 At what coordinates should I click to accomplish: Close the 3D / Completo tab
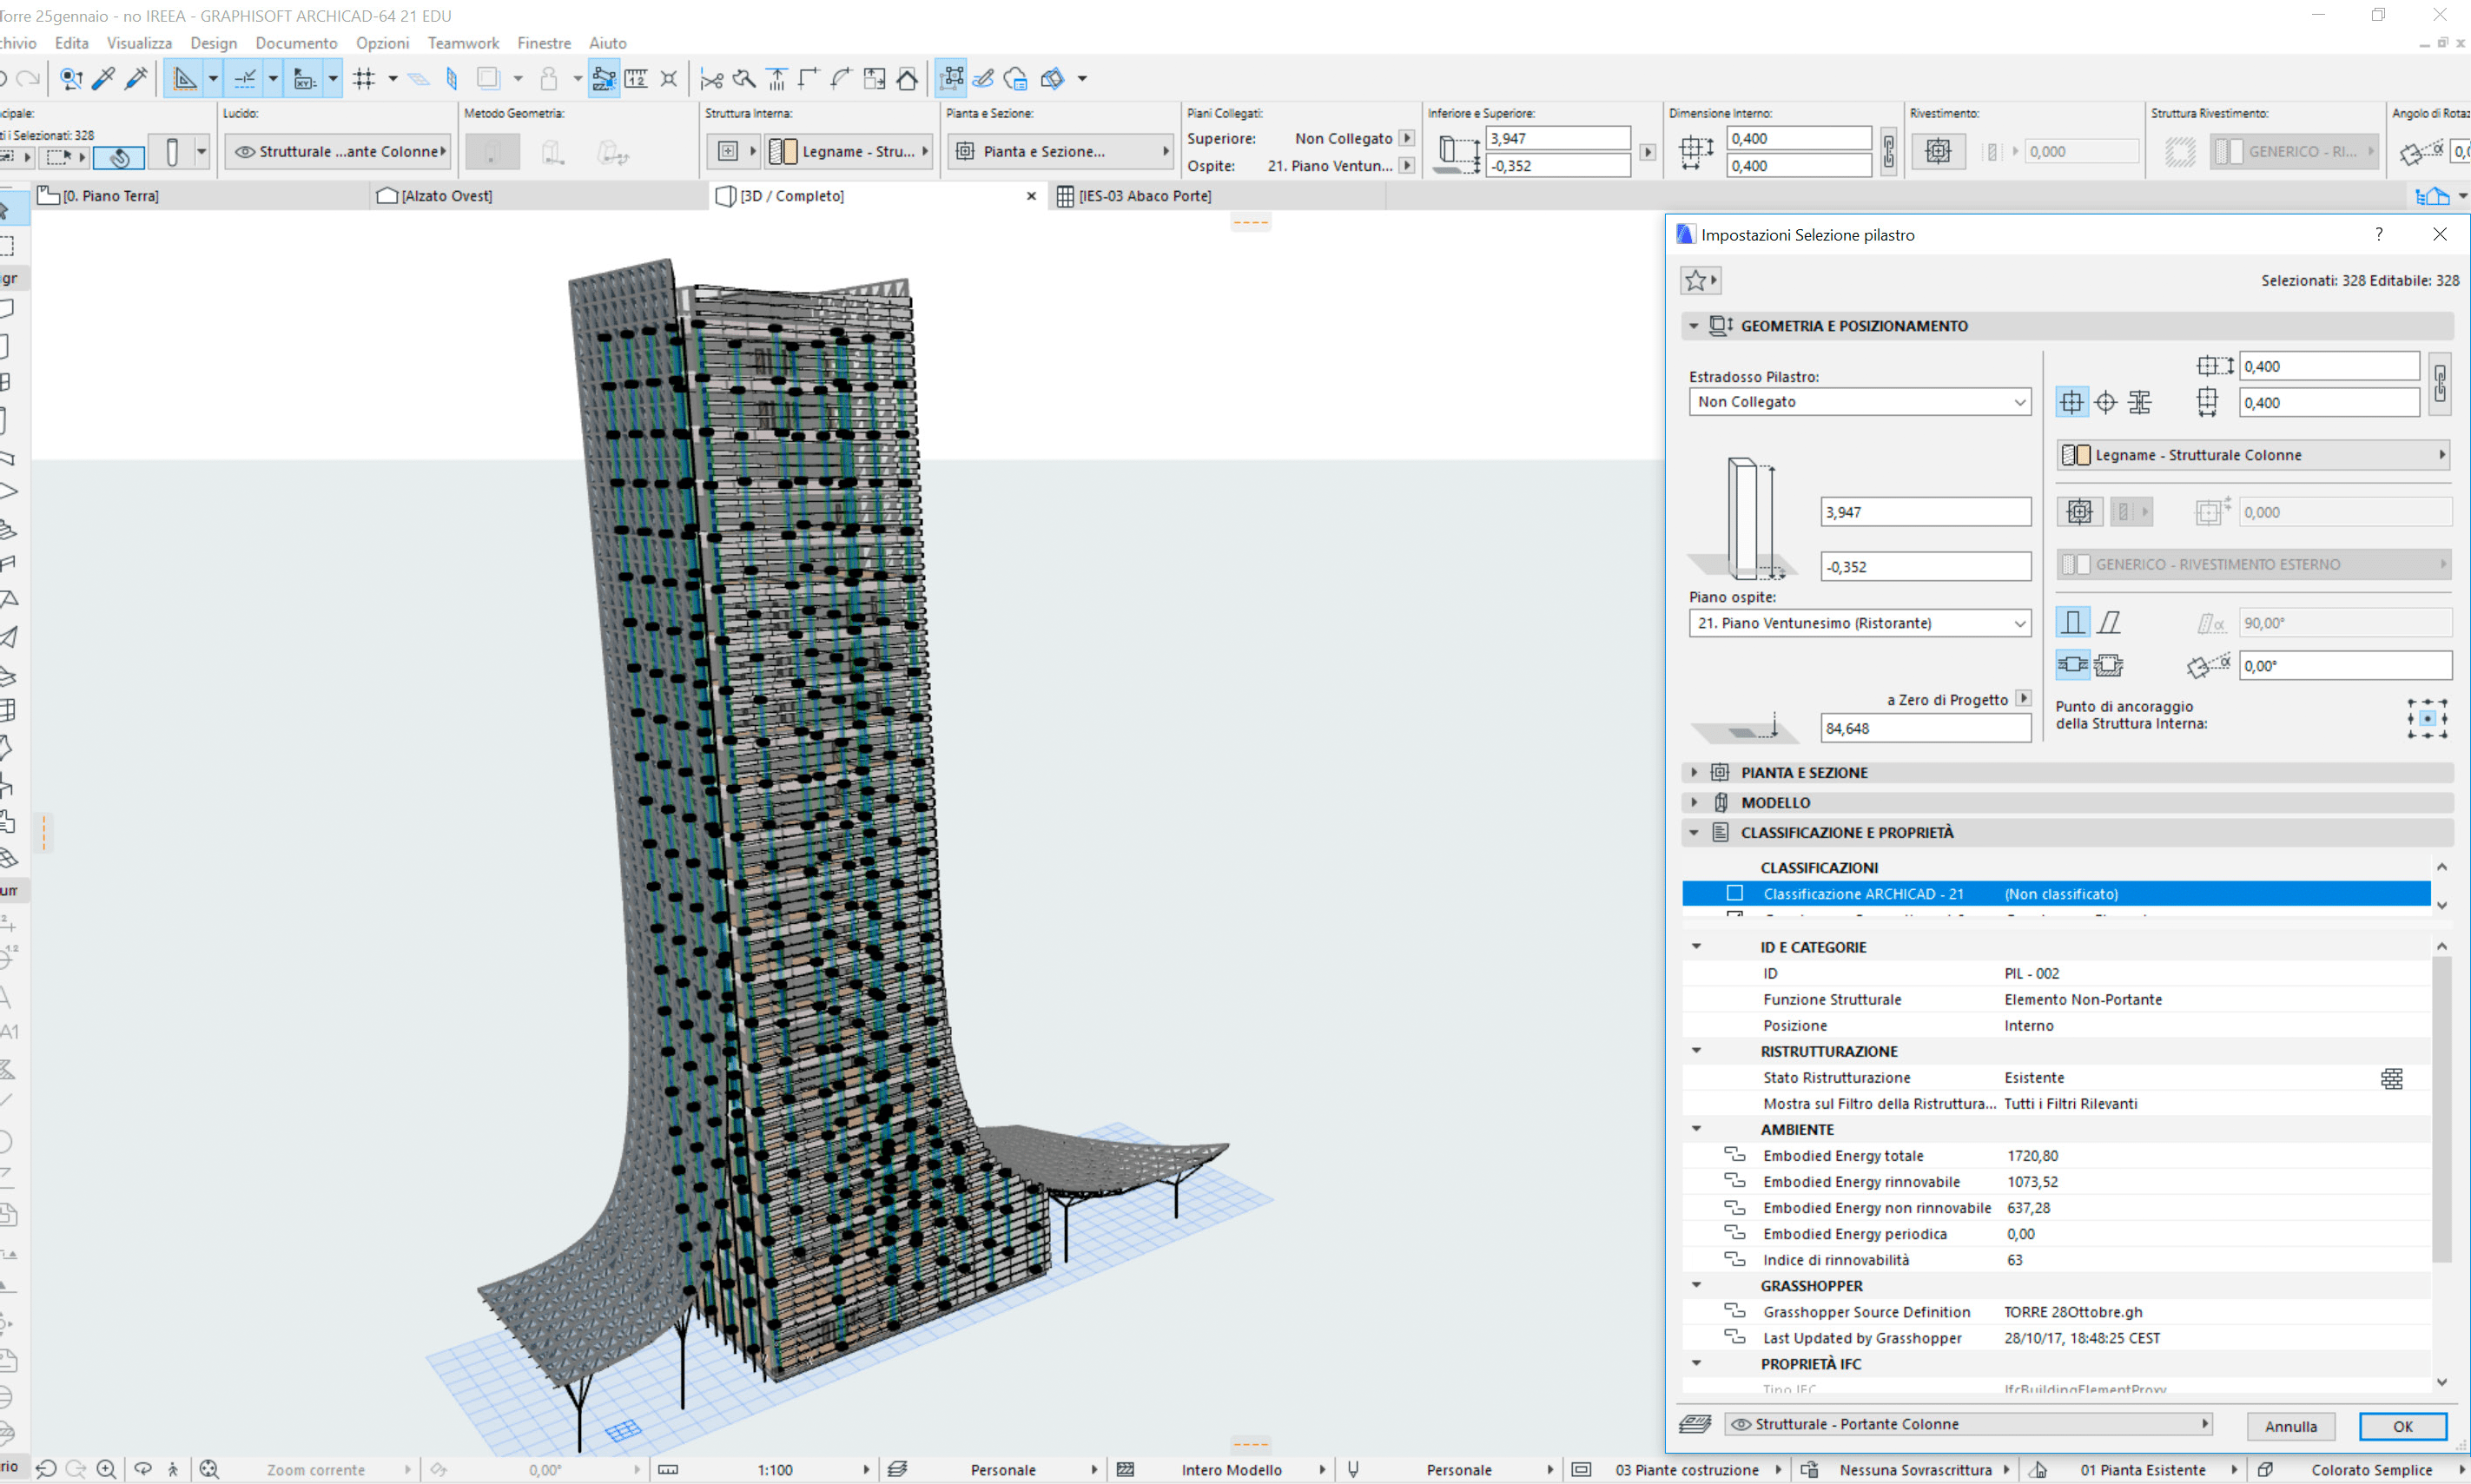point(1031,196)
